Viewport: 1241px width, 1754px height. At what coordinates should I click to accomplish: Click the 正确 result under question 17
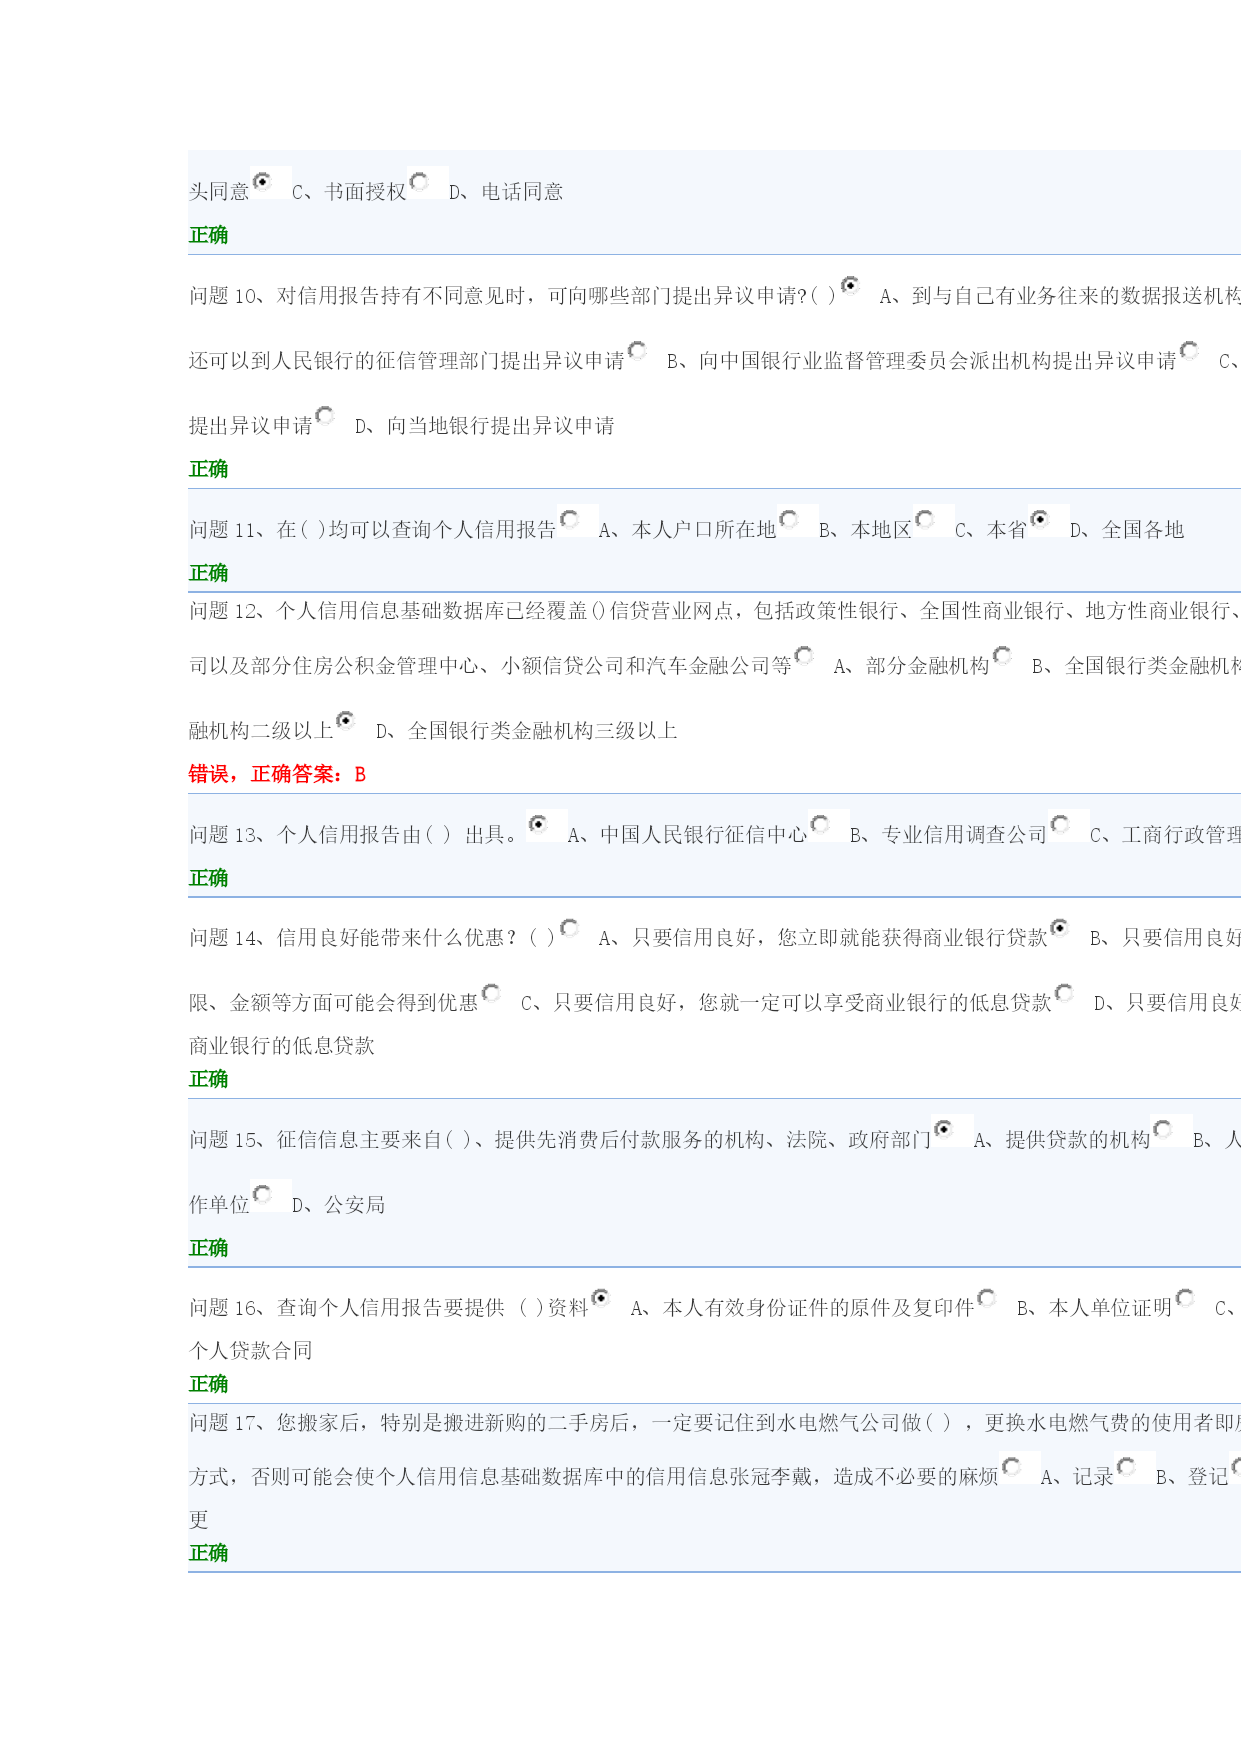[x=209, y=1553]
